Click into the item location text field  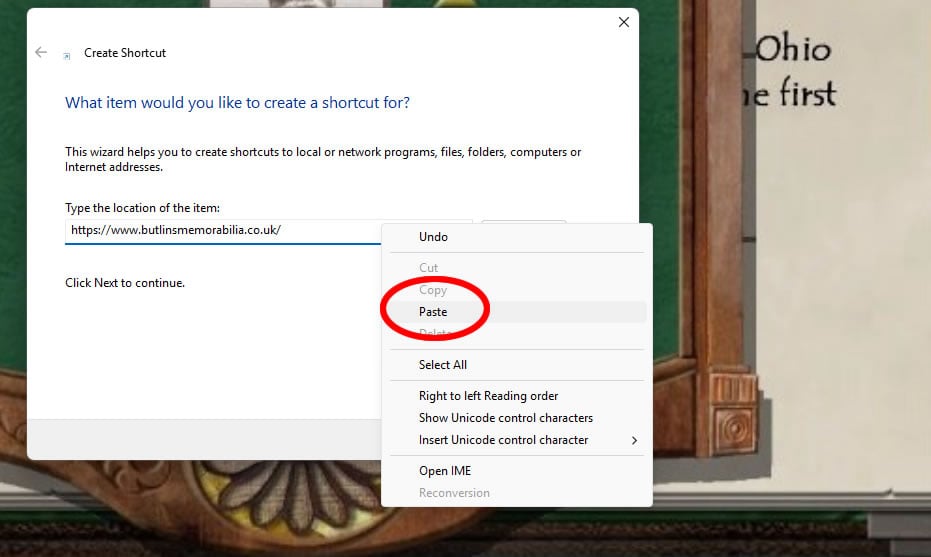(220, 230)
